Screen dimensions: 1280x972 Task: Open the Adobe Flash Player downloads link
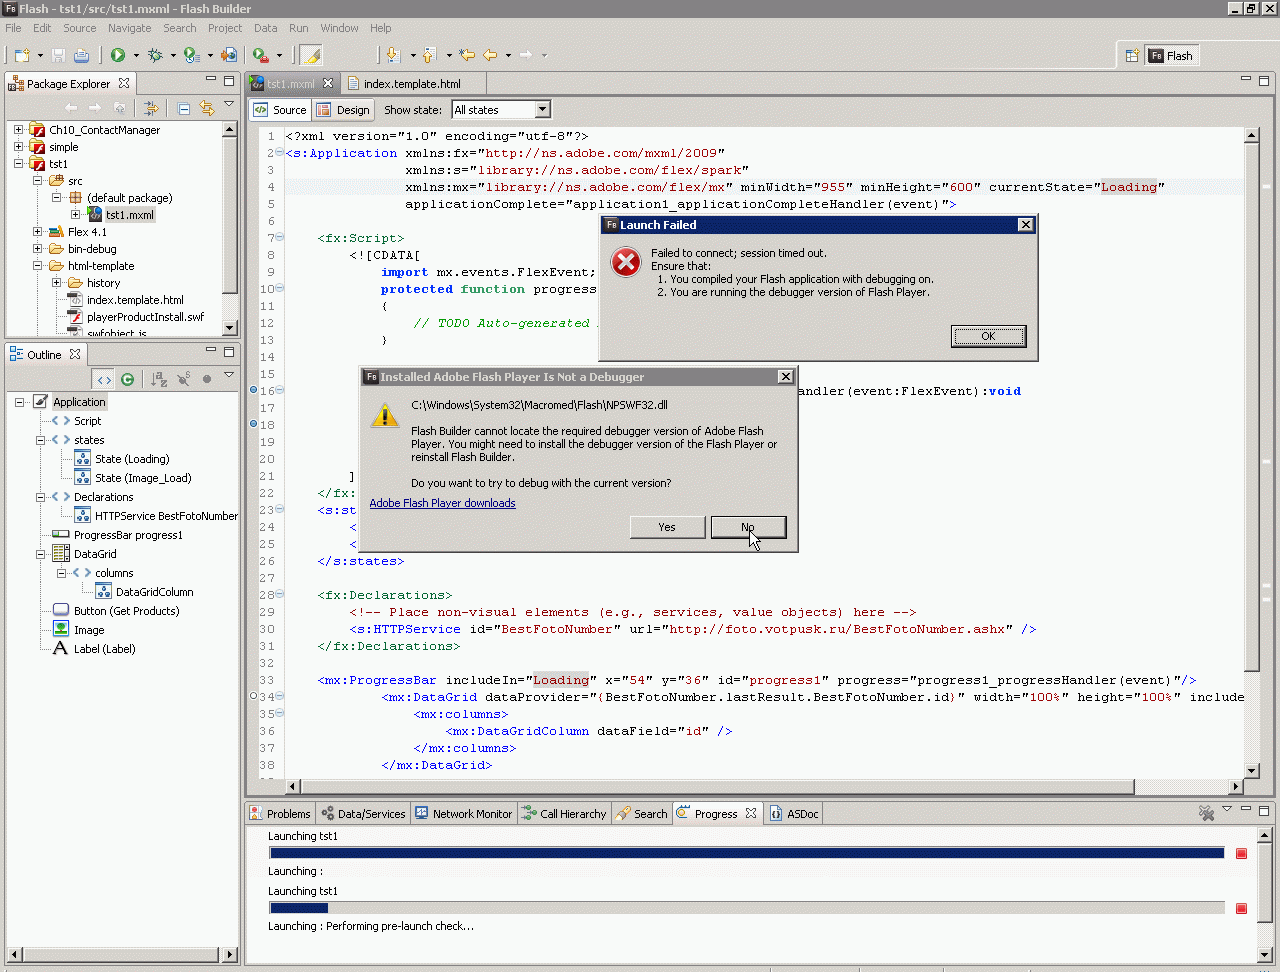pos(442,503)
